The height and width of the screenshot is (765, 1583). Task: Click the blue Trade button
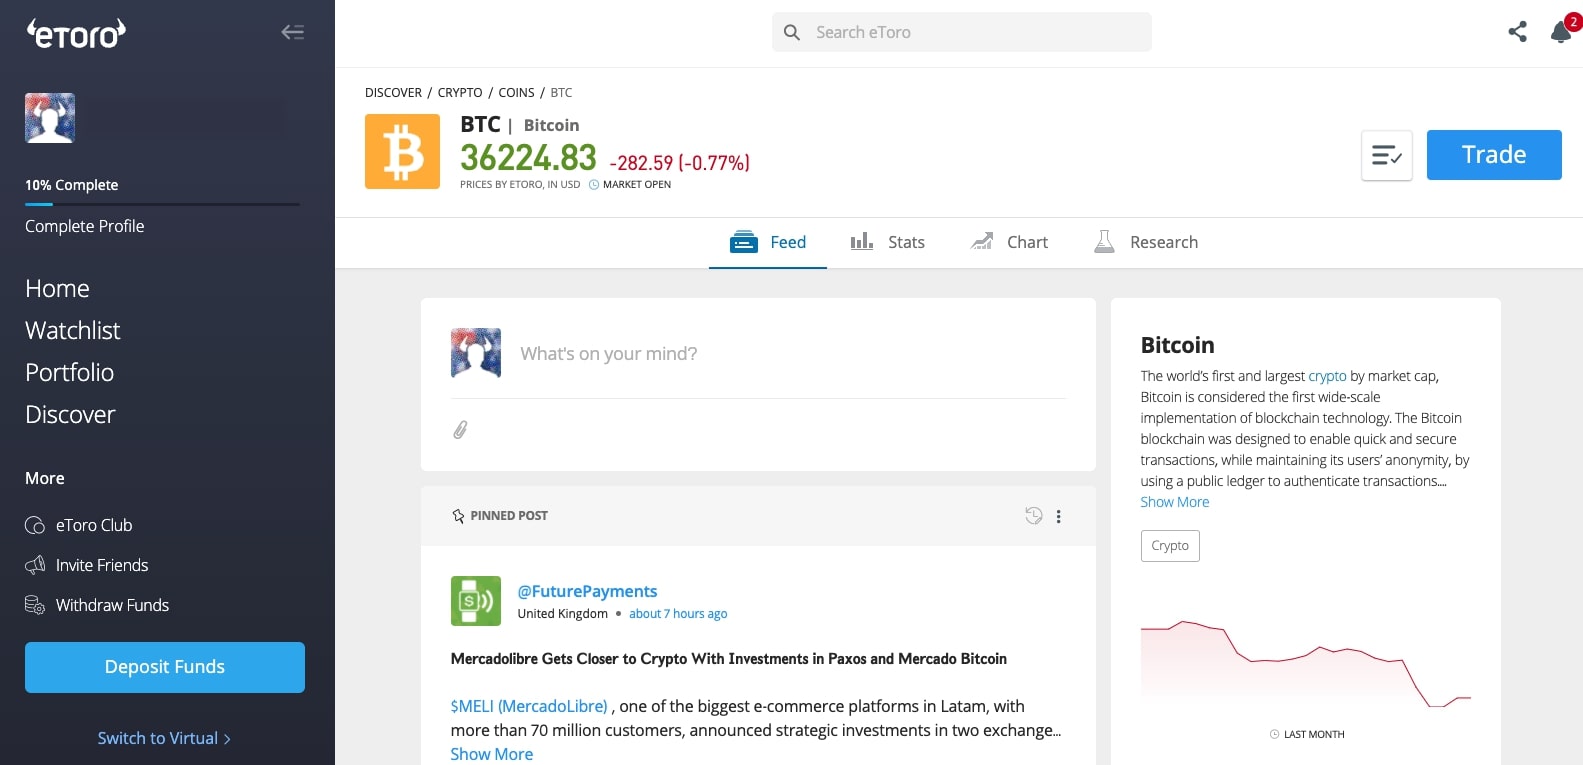[1494, 155]
